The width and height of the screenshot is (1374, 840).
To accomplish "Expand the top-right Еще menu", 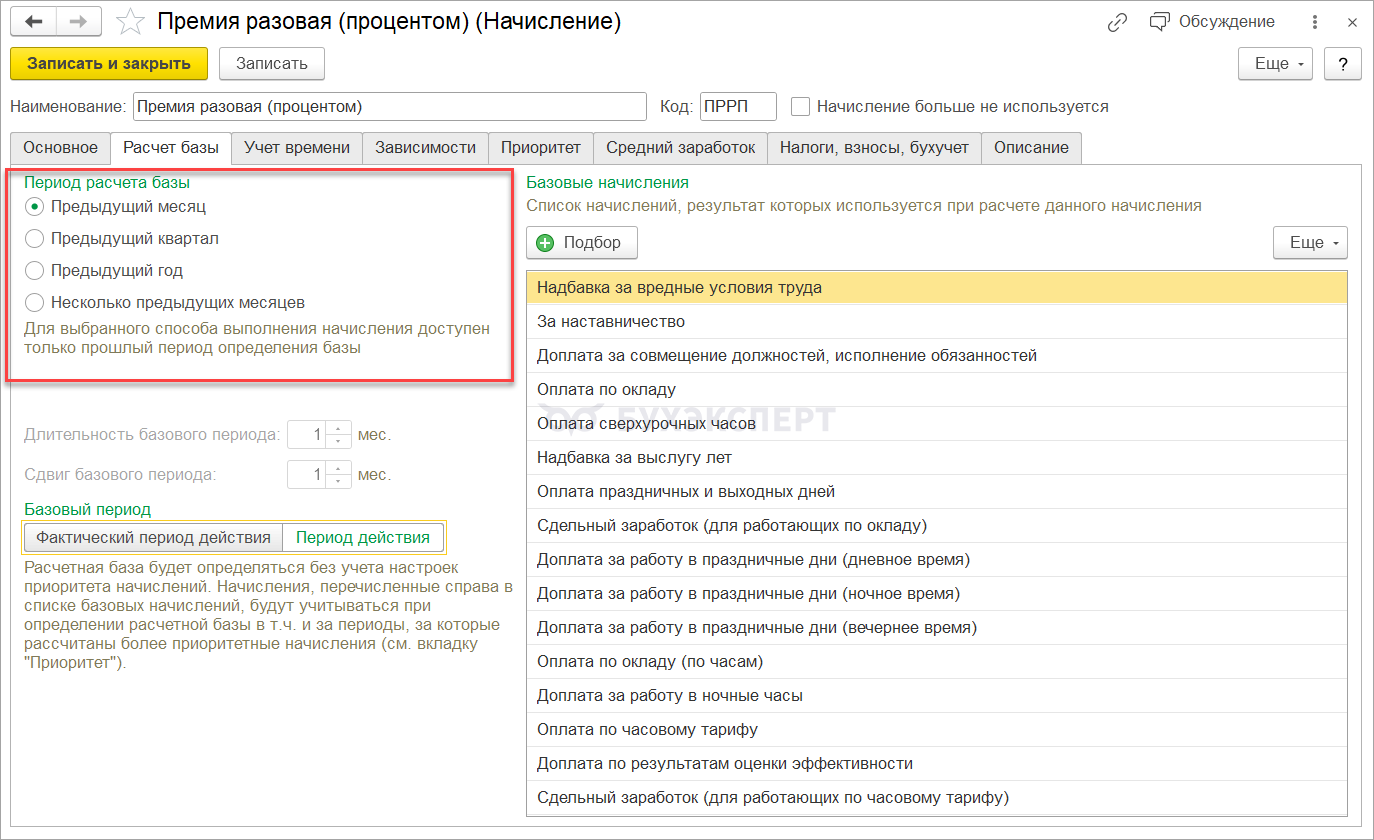I will click(x=1275, y=64).
